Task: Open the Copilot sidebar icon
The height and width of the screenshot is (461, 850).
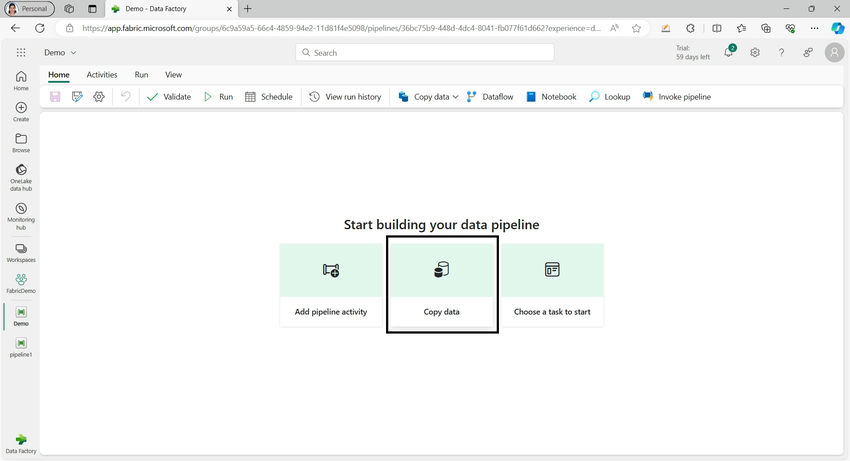Action: (x=838, y=28)
